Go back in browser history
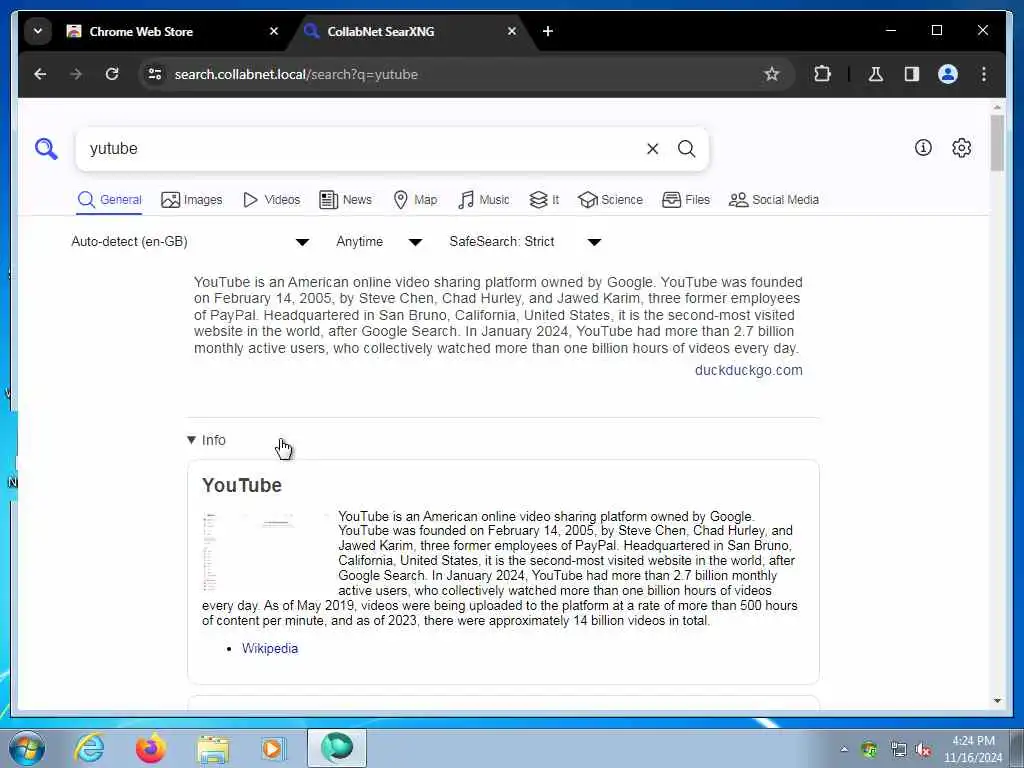Screen dimensions: 1024x768 click(x=40, y=74)
